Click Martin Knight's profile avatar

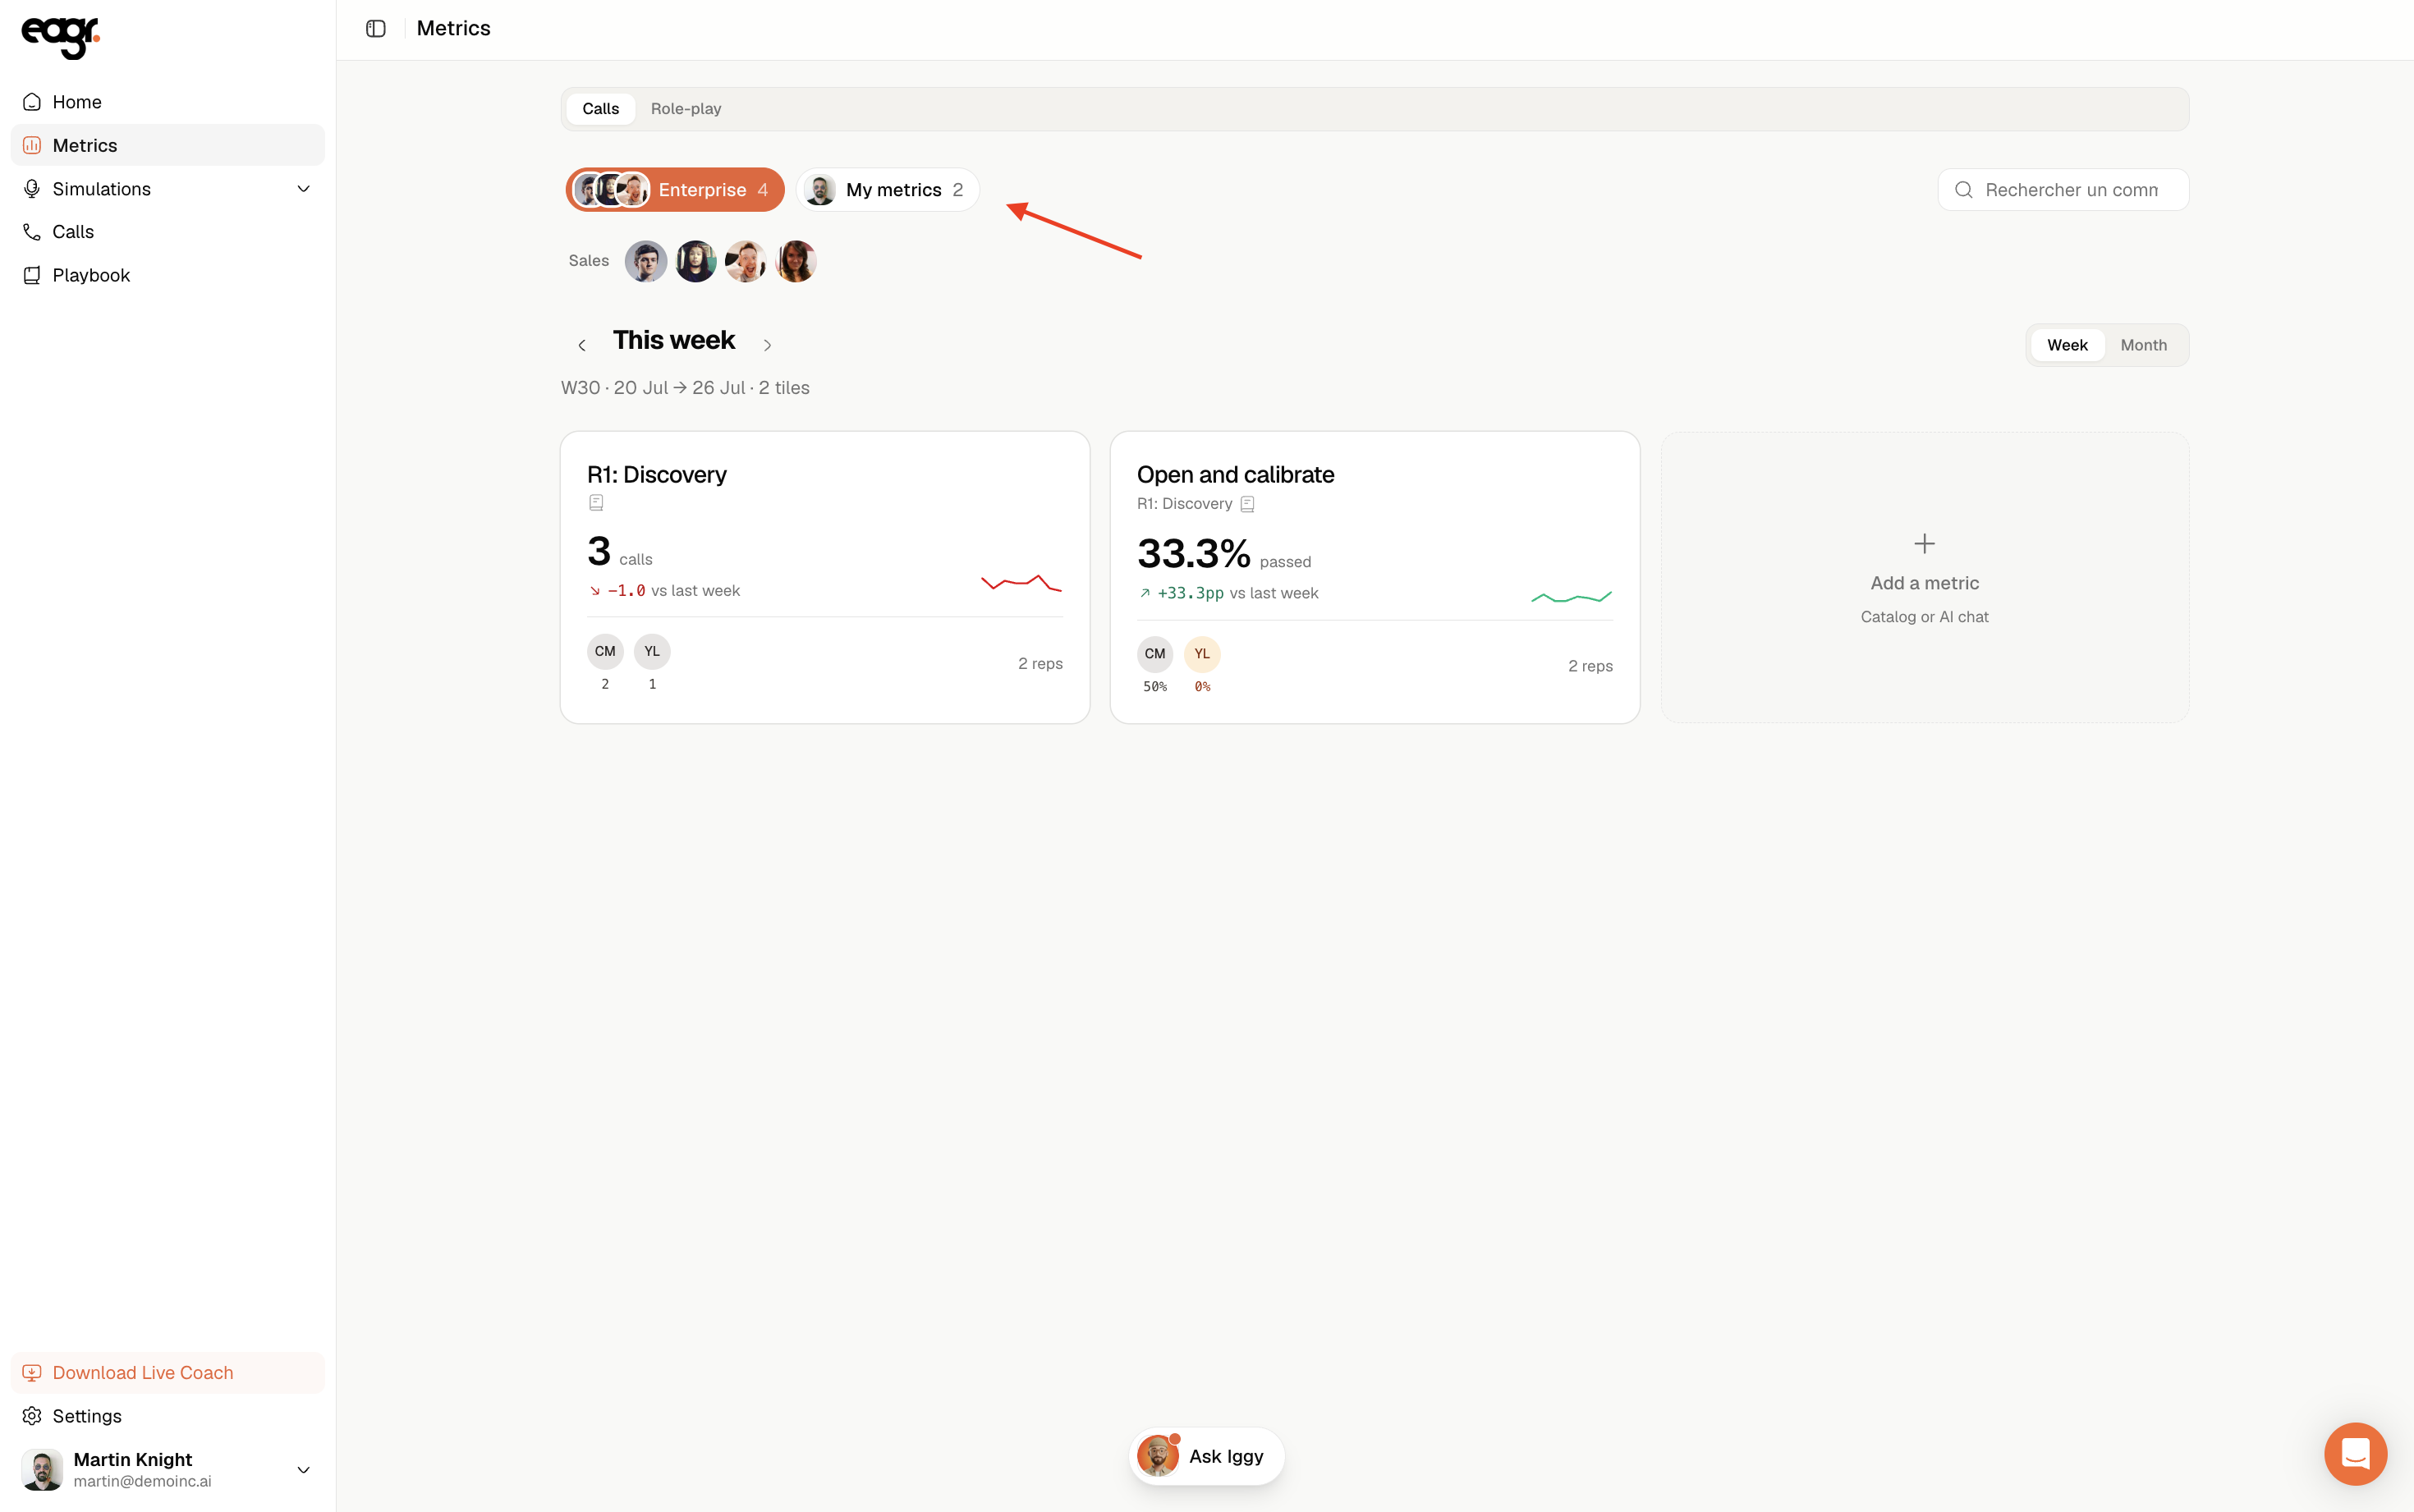pos(42,1470)
